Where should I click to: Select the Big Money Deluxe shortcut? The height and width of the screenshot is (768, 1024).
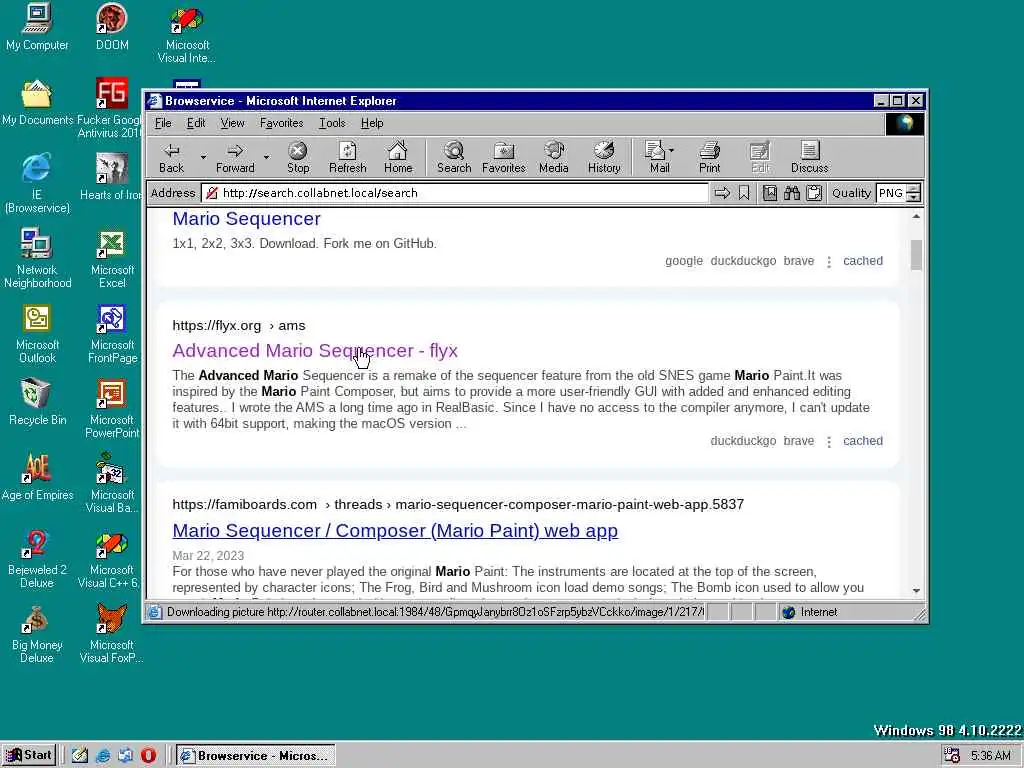pos(37,635)
